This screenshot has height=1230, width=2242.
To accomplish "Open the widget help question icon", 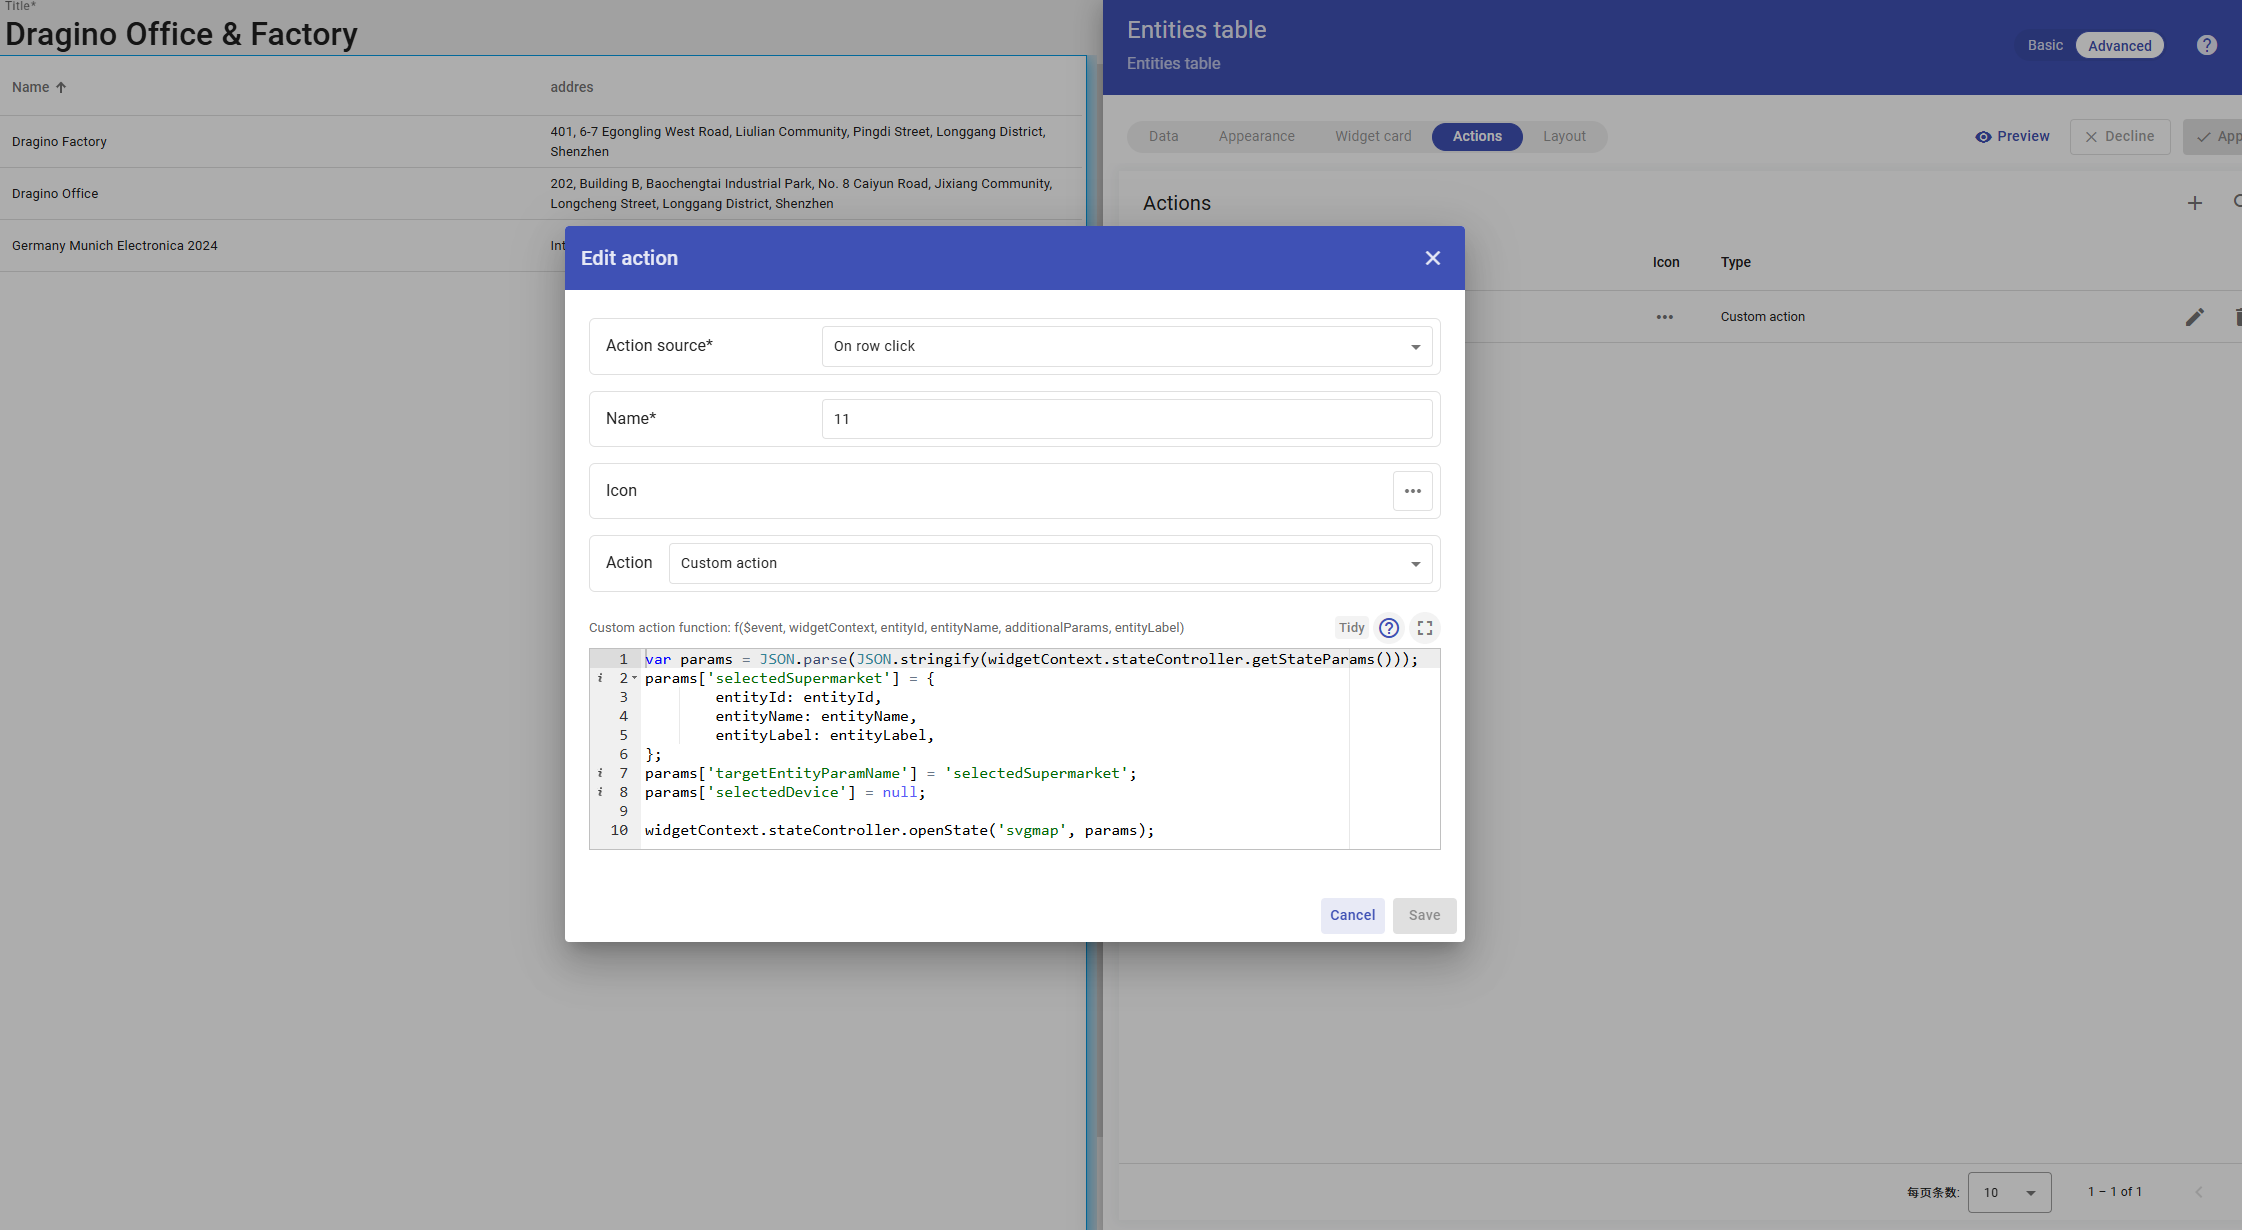I will click(x=2206, y=46).
